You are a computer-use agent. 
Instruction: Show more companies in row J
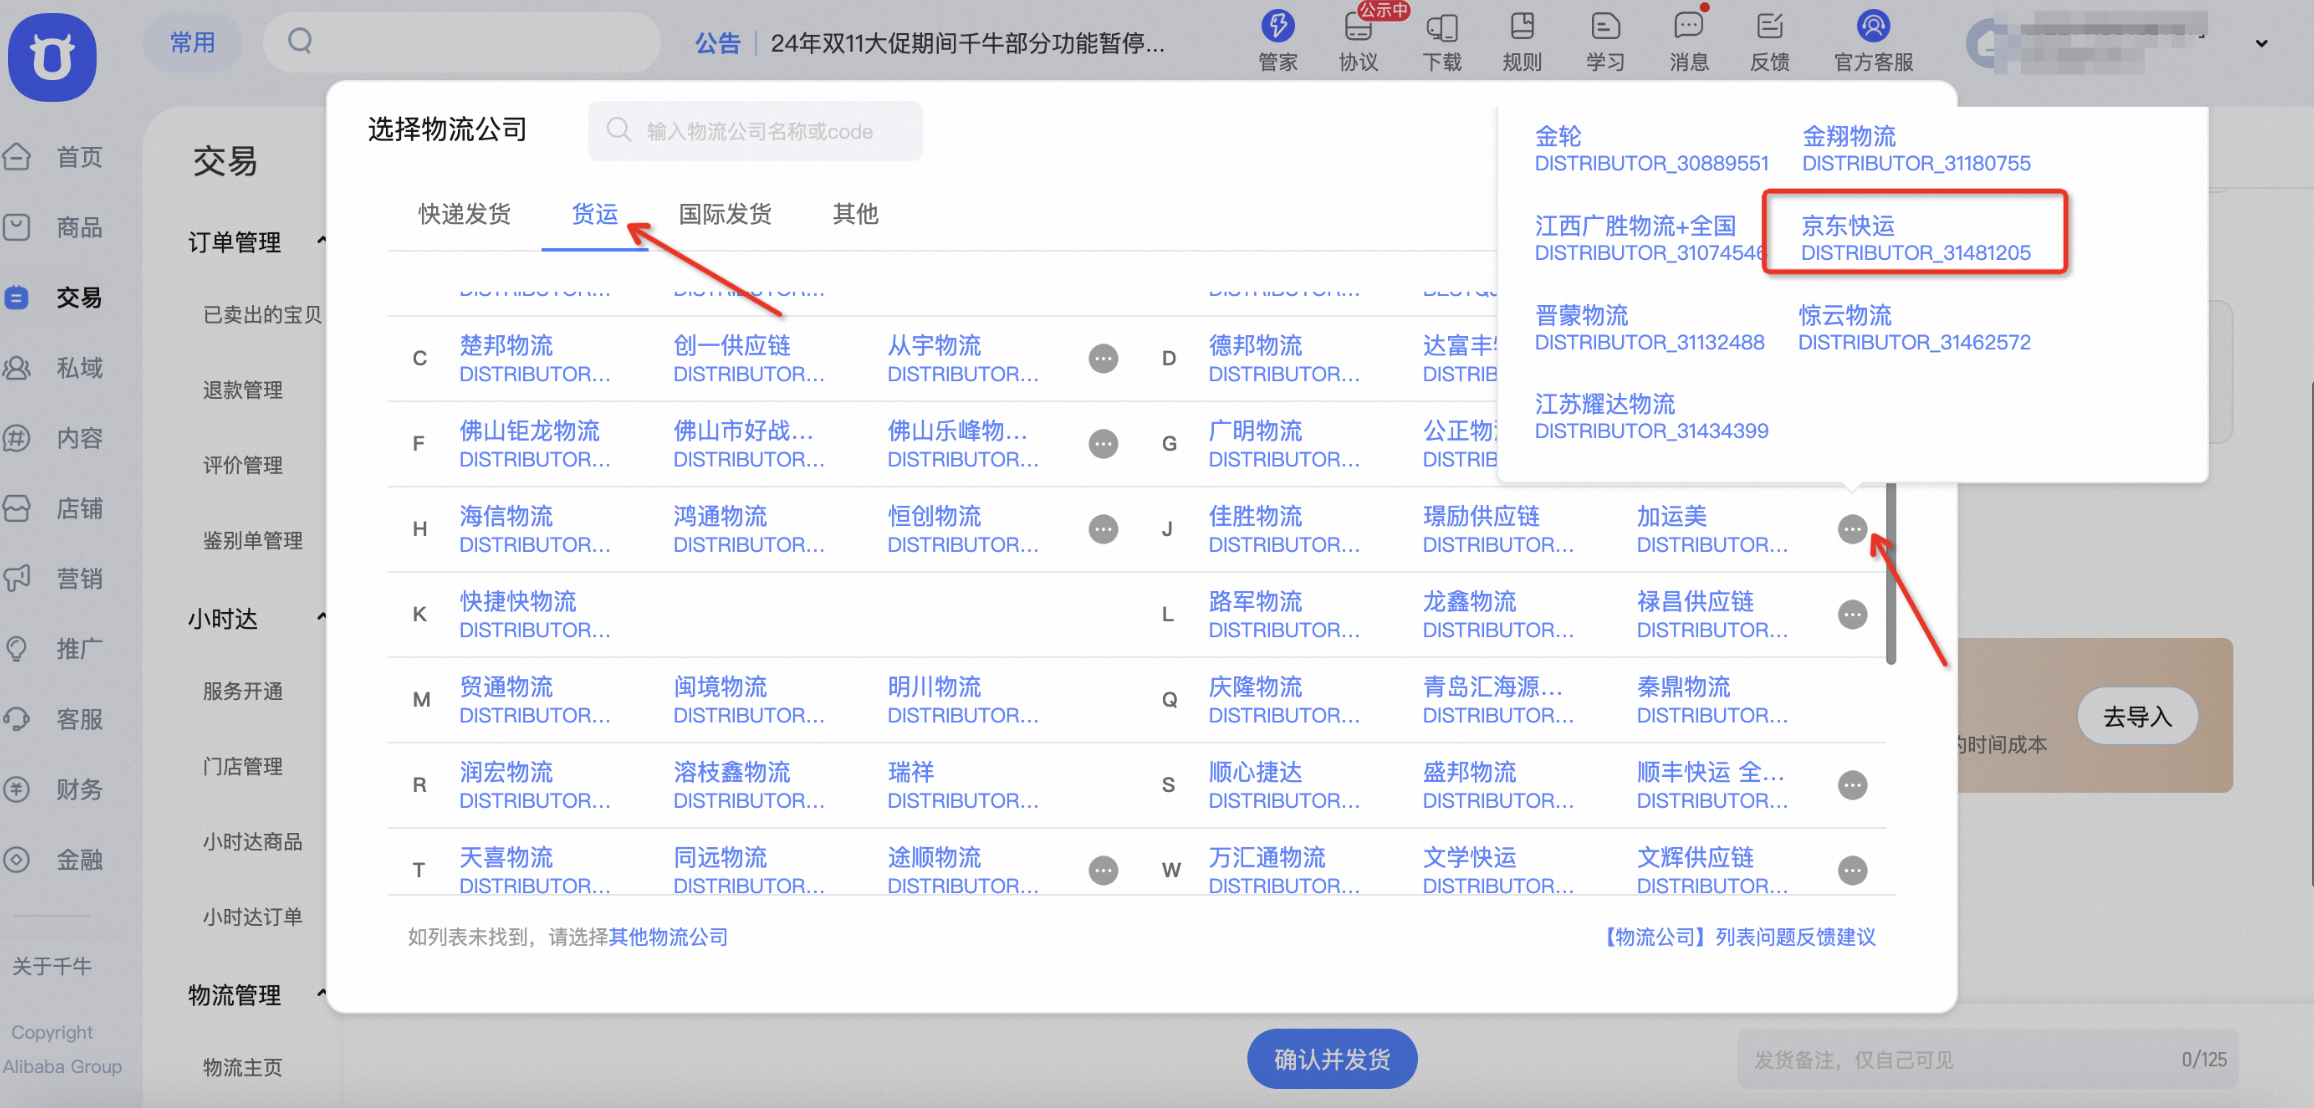click(1852, 529)
